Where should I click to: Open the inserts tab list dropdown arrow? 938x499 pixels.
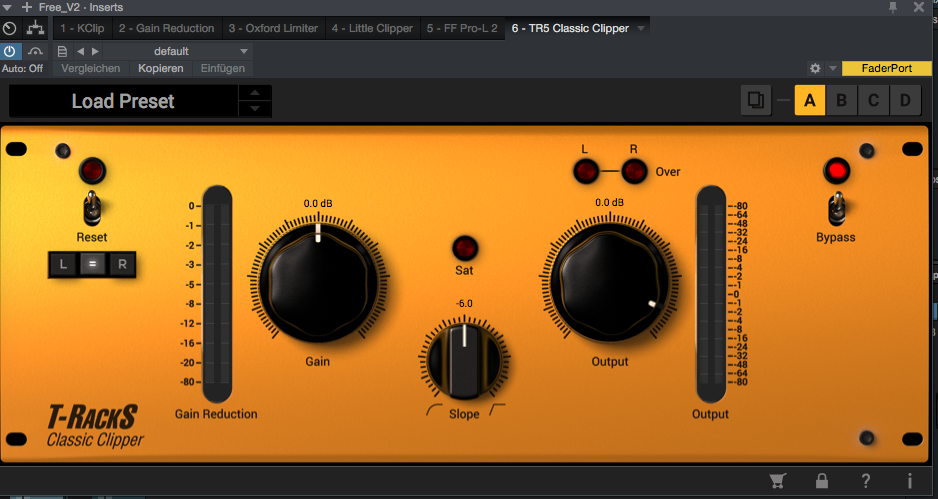point(641,28)
